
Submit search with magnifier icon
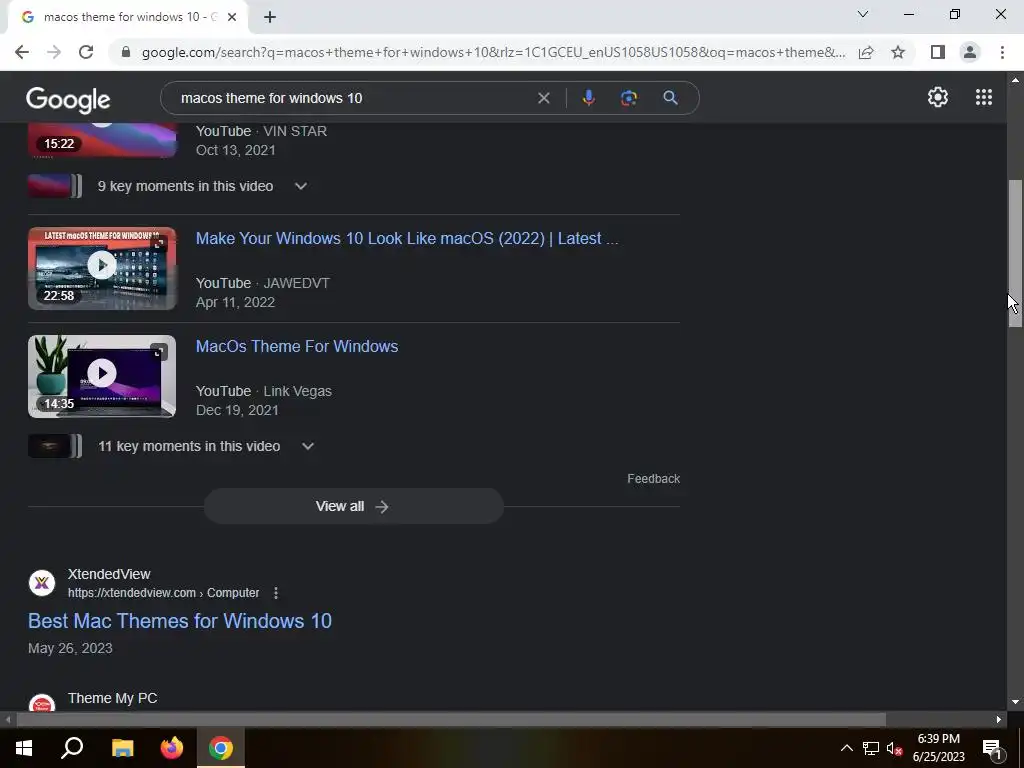point(670,98)
